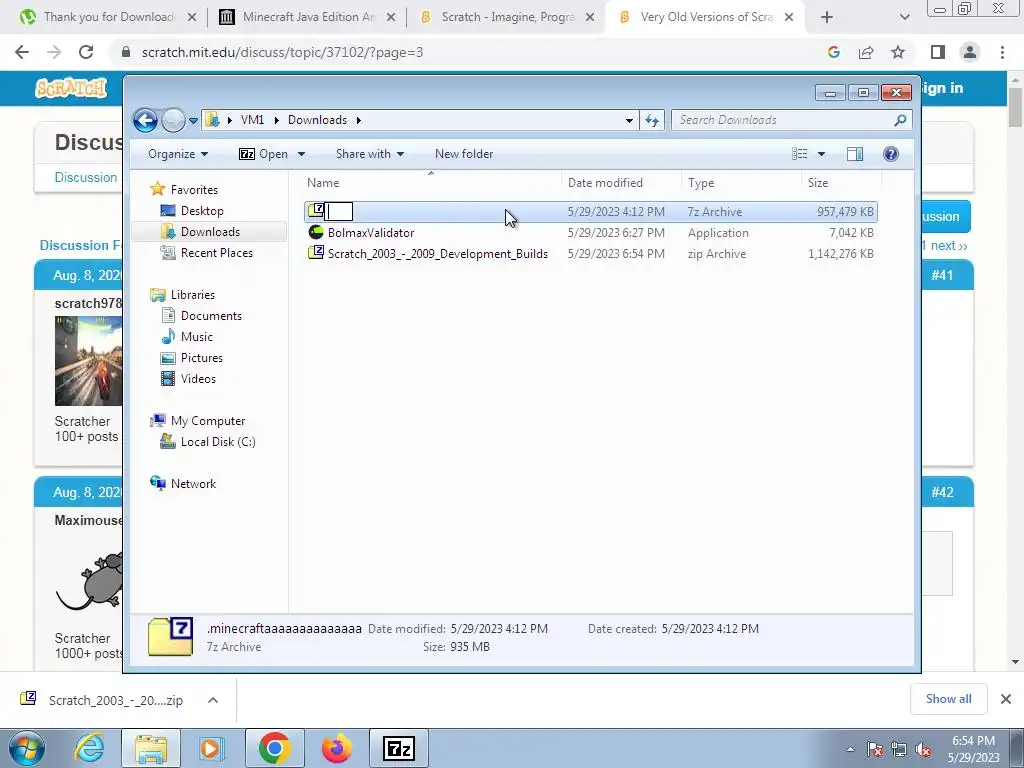
Task: Open Chrome three-dot menu
Action: tap(1002, 52)
